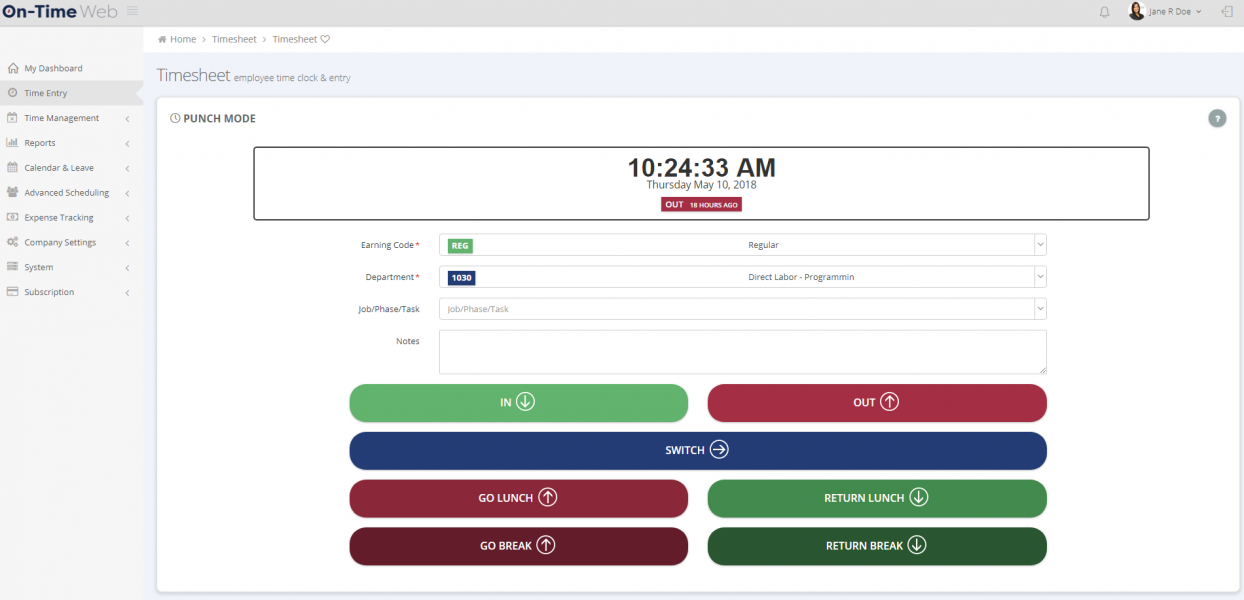Click the RETURN LUNCH button

pyautogui.click(x=877, y=498)
